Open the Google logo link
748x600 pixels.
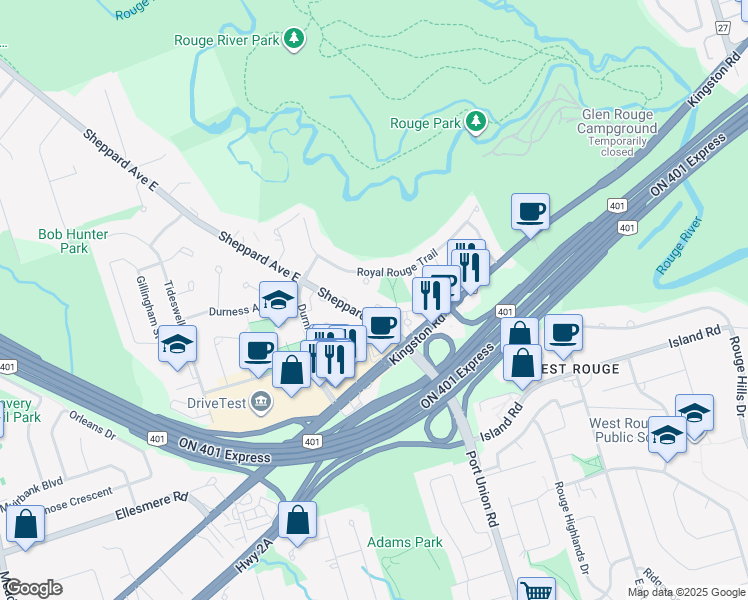pyautogui.click(x=34, y=588)
